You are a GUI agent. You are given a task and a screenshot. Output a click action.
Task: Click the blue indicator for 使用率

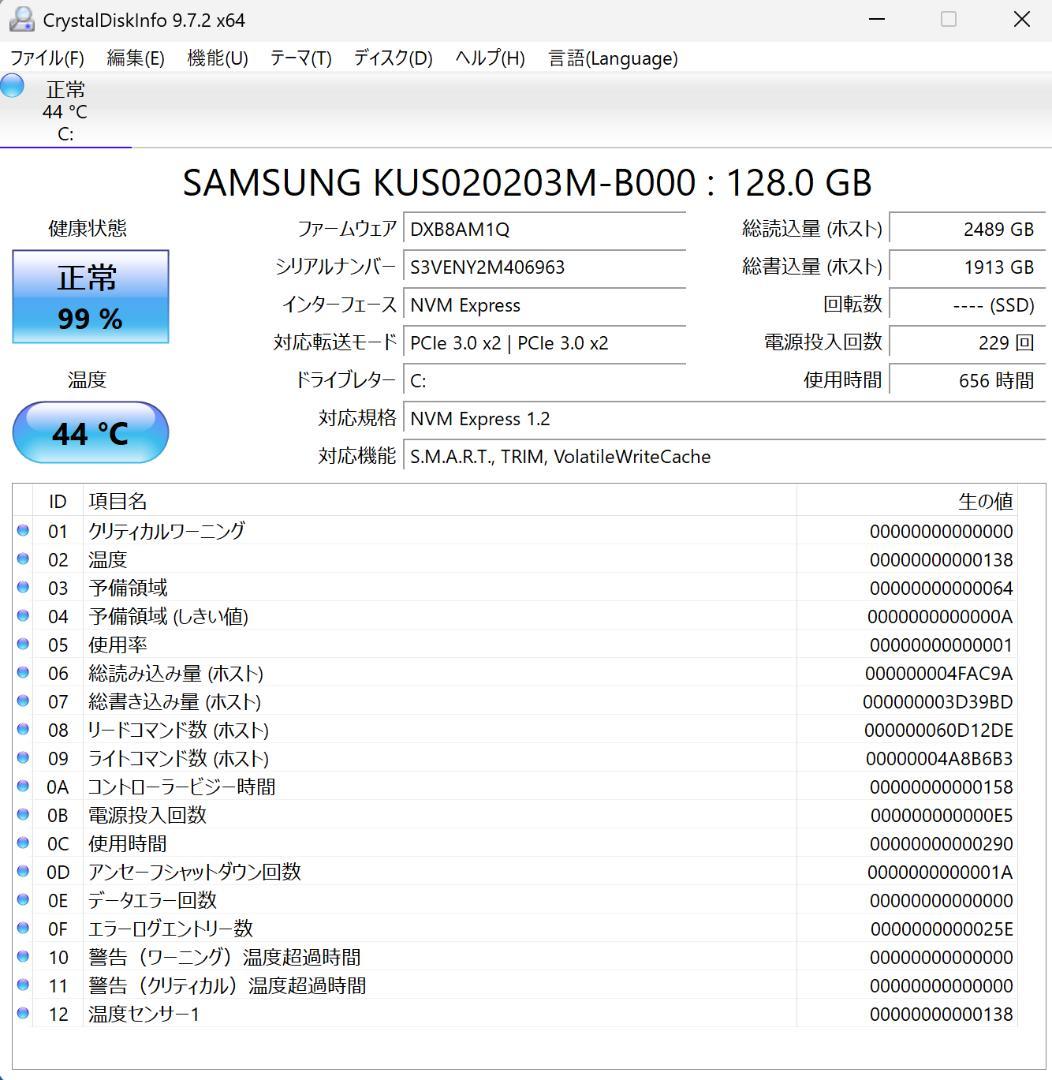(23, 644)
